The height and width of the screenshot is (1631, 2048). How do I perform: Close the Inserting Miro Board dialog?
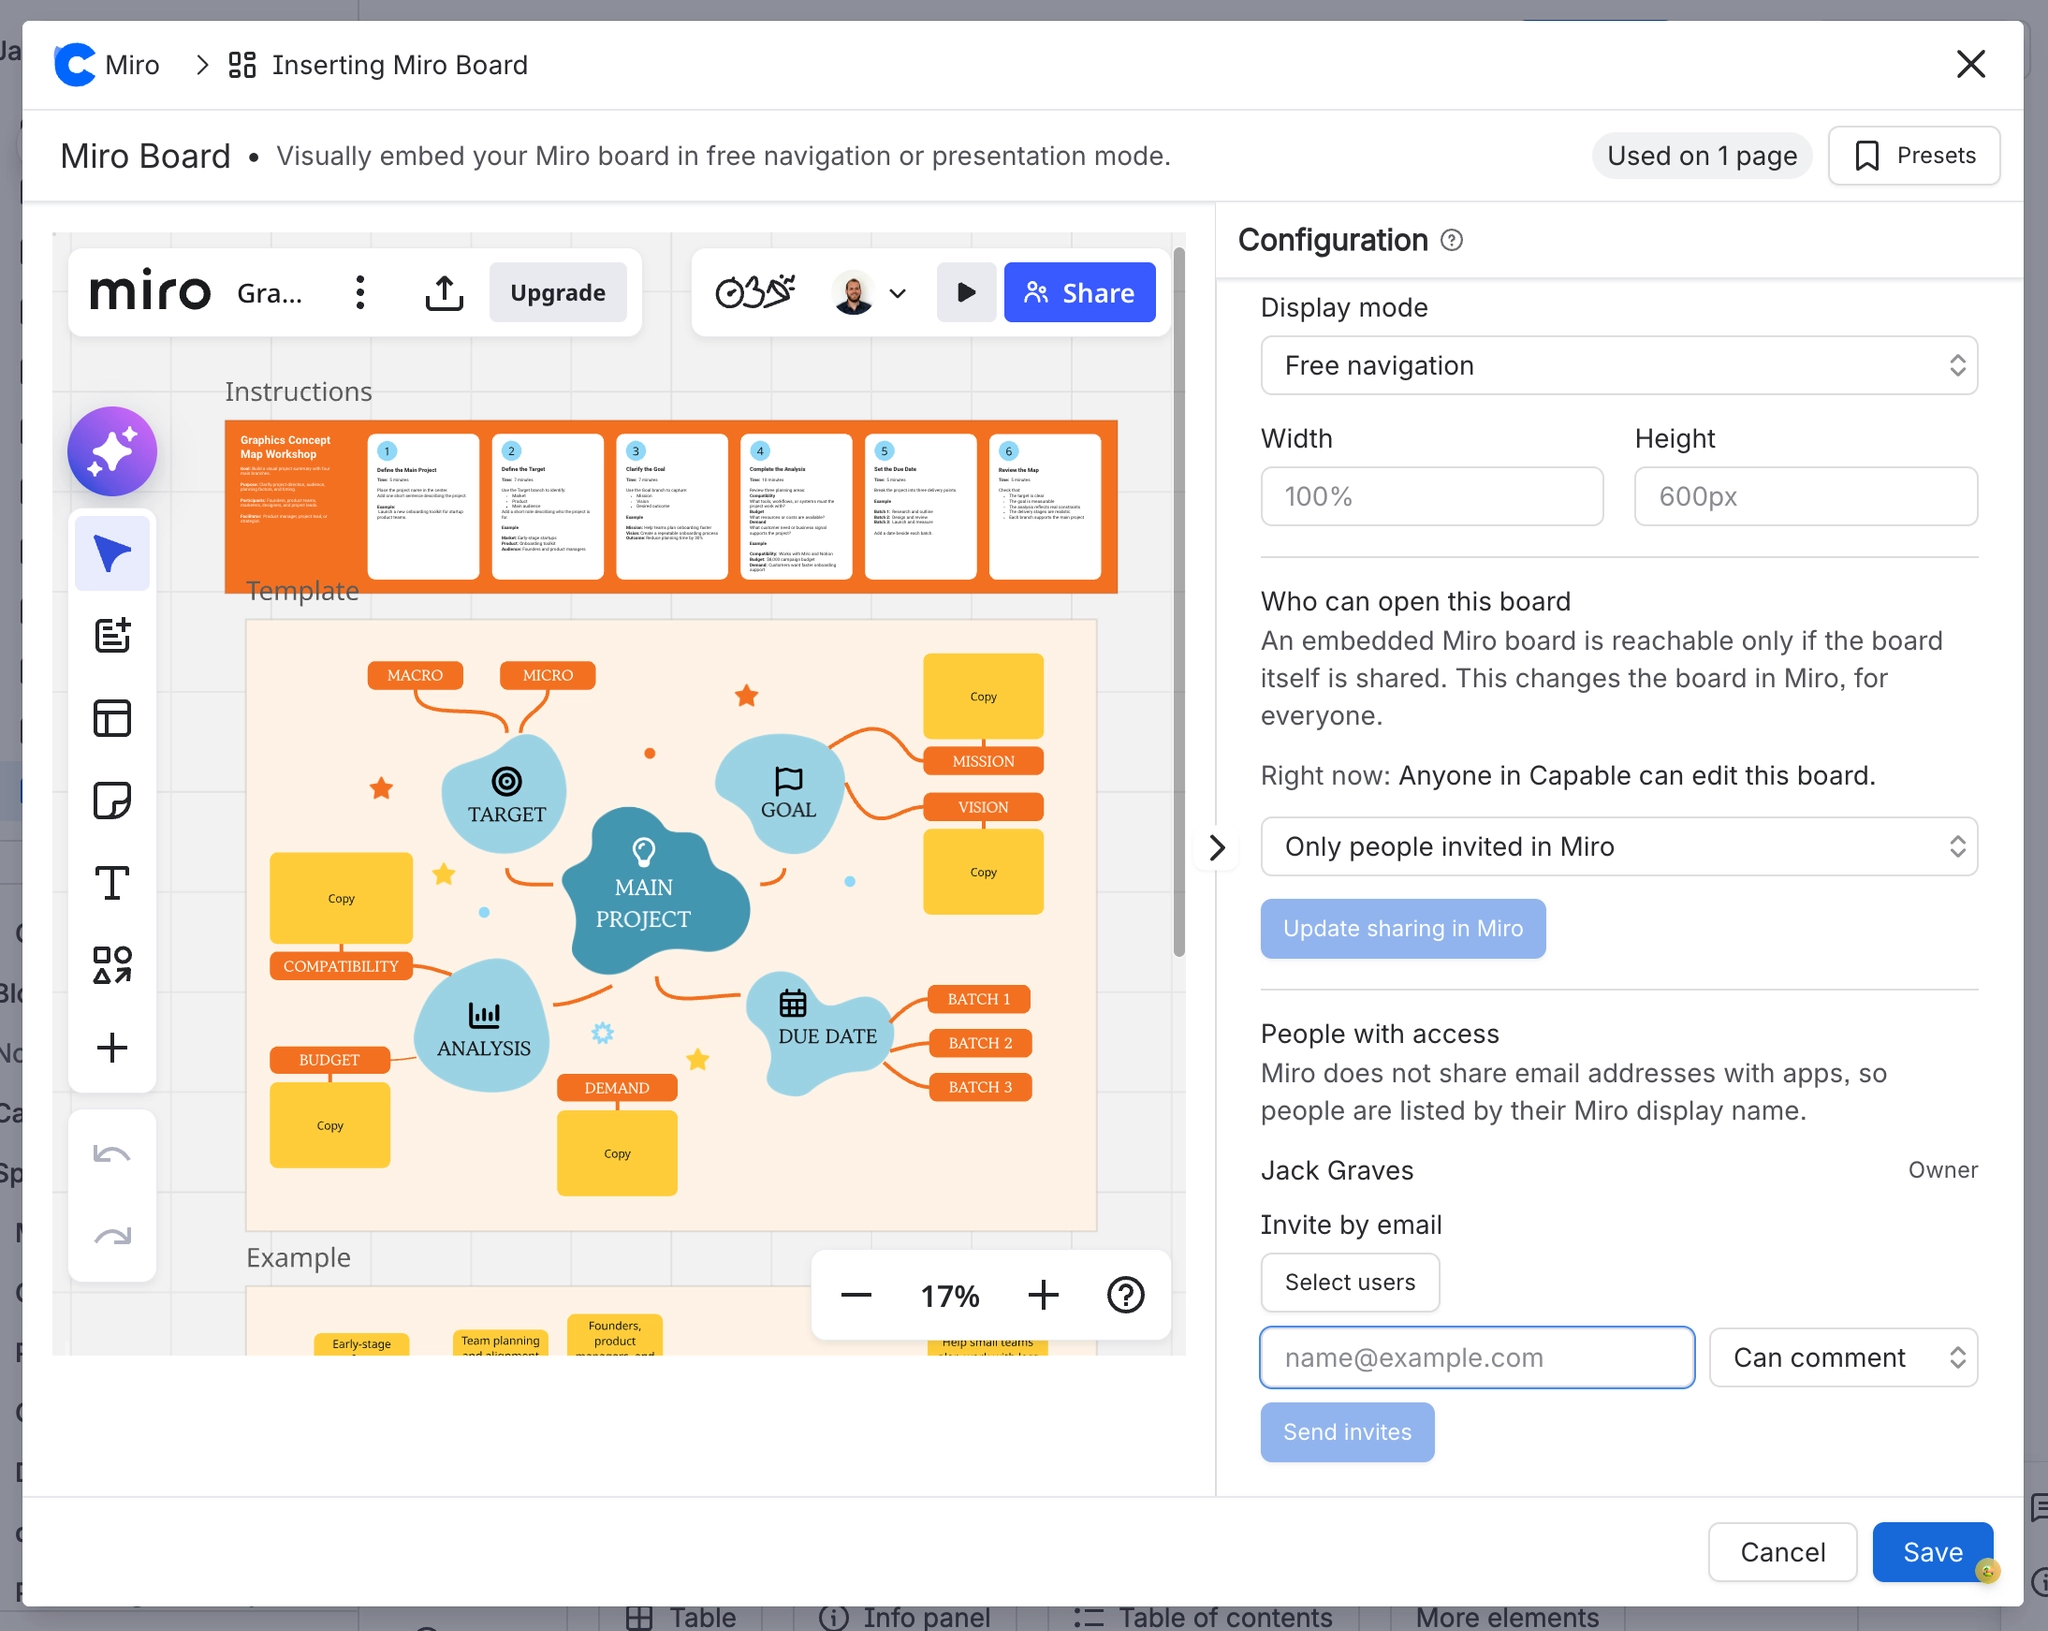point(1970,64)
